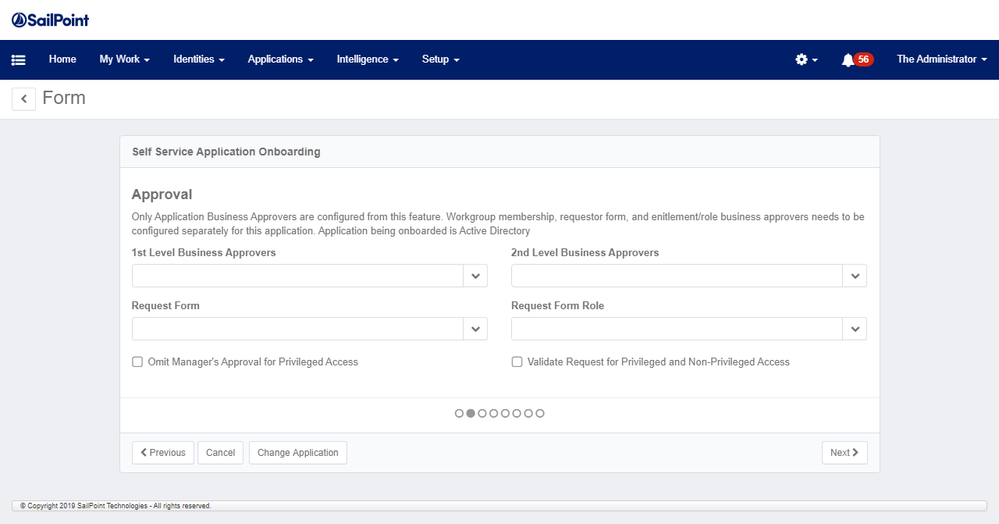The height and width of the screenshot is (524, 999).
Task: Open the Applications menu
Action: click(280, 60)
